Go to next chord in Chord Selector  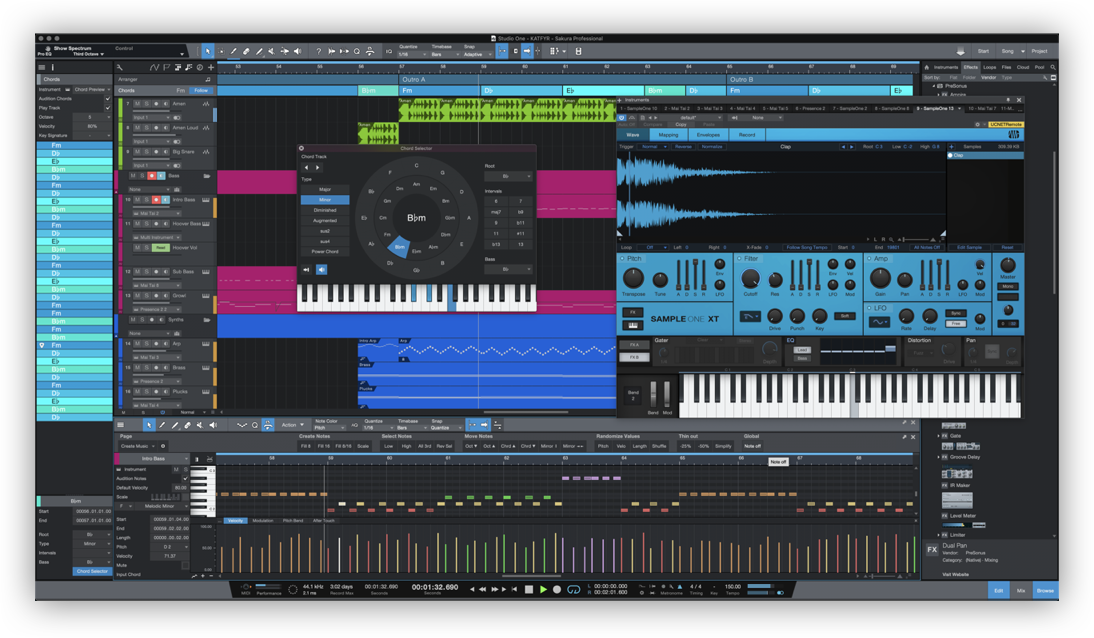point(317,168)
